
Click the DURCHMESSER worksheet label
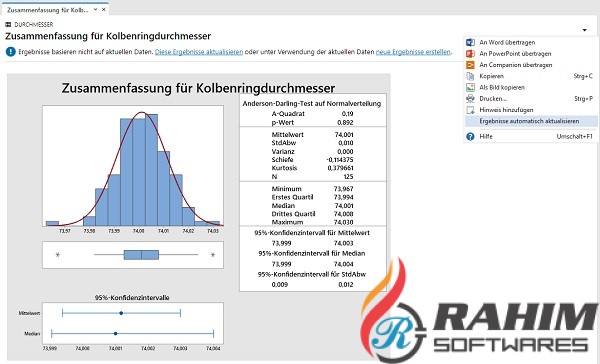(x=33, y=24)
